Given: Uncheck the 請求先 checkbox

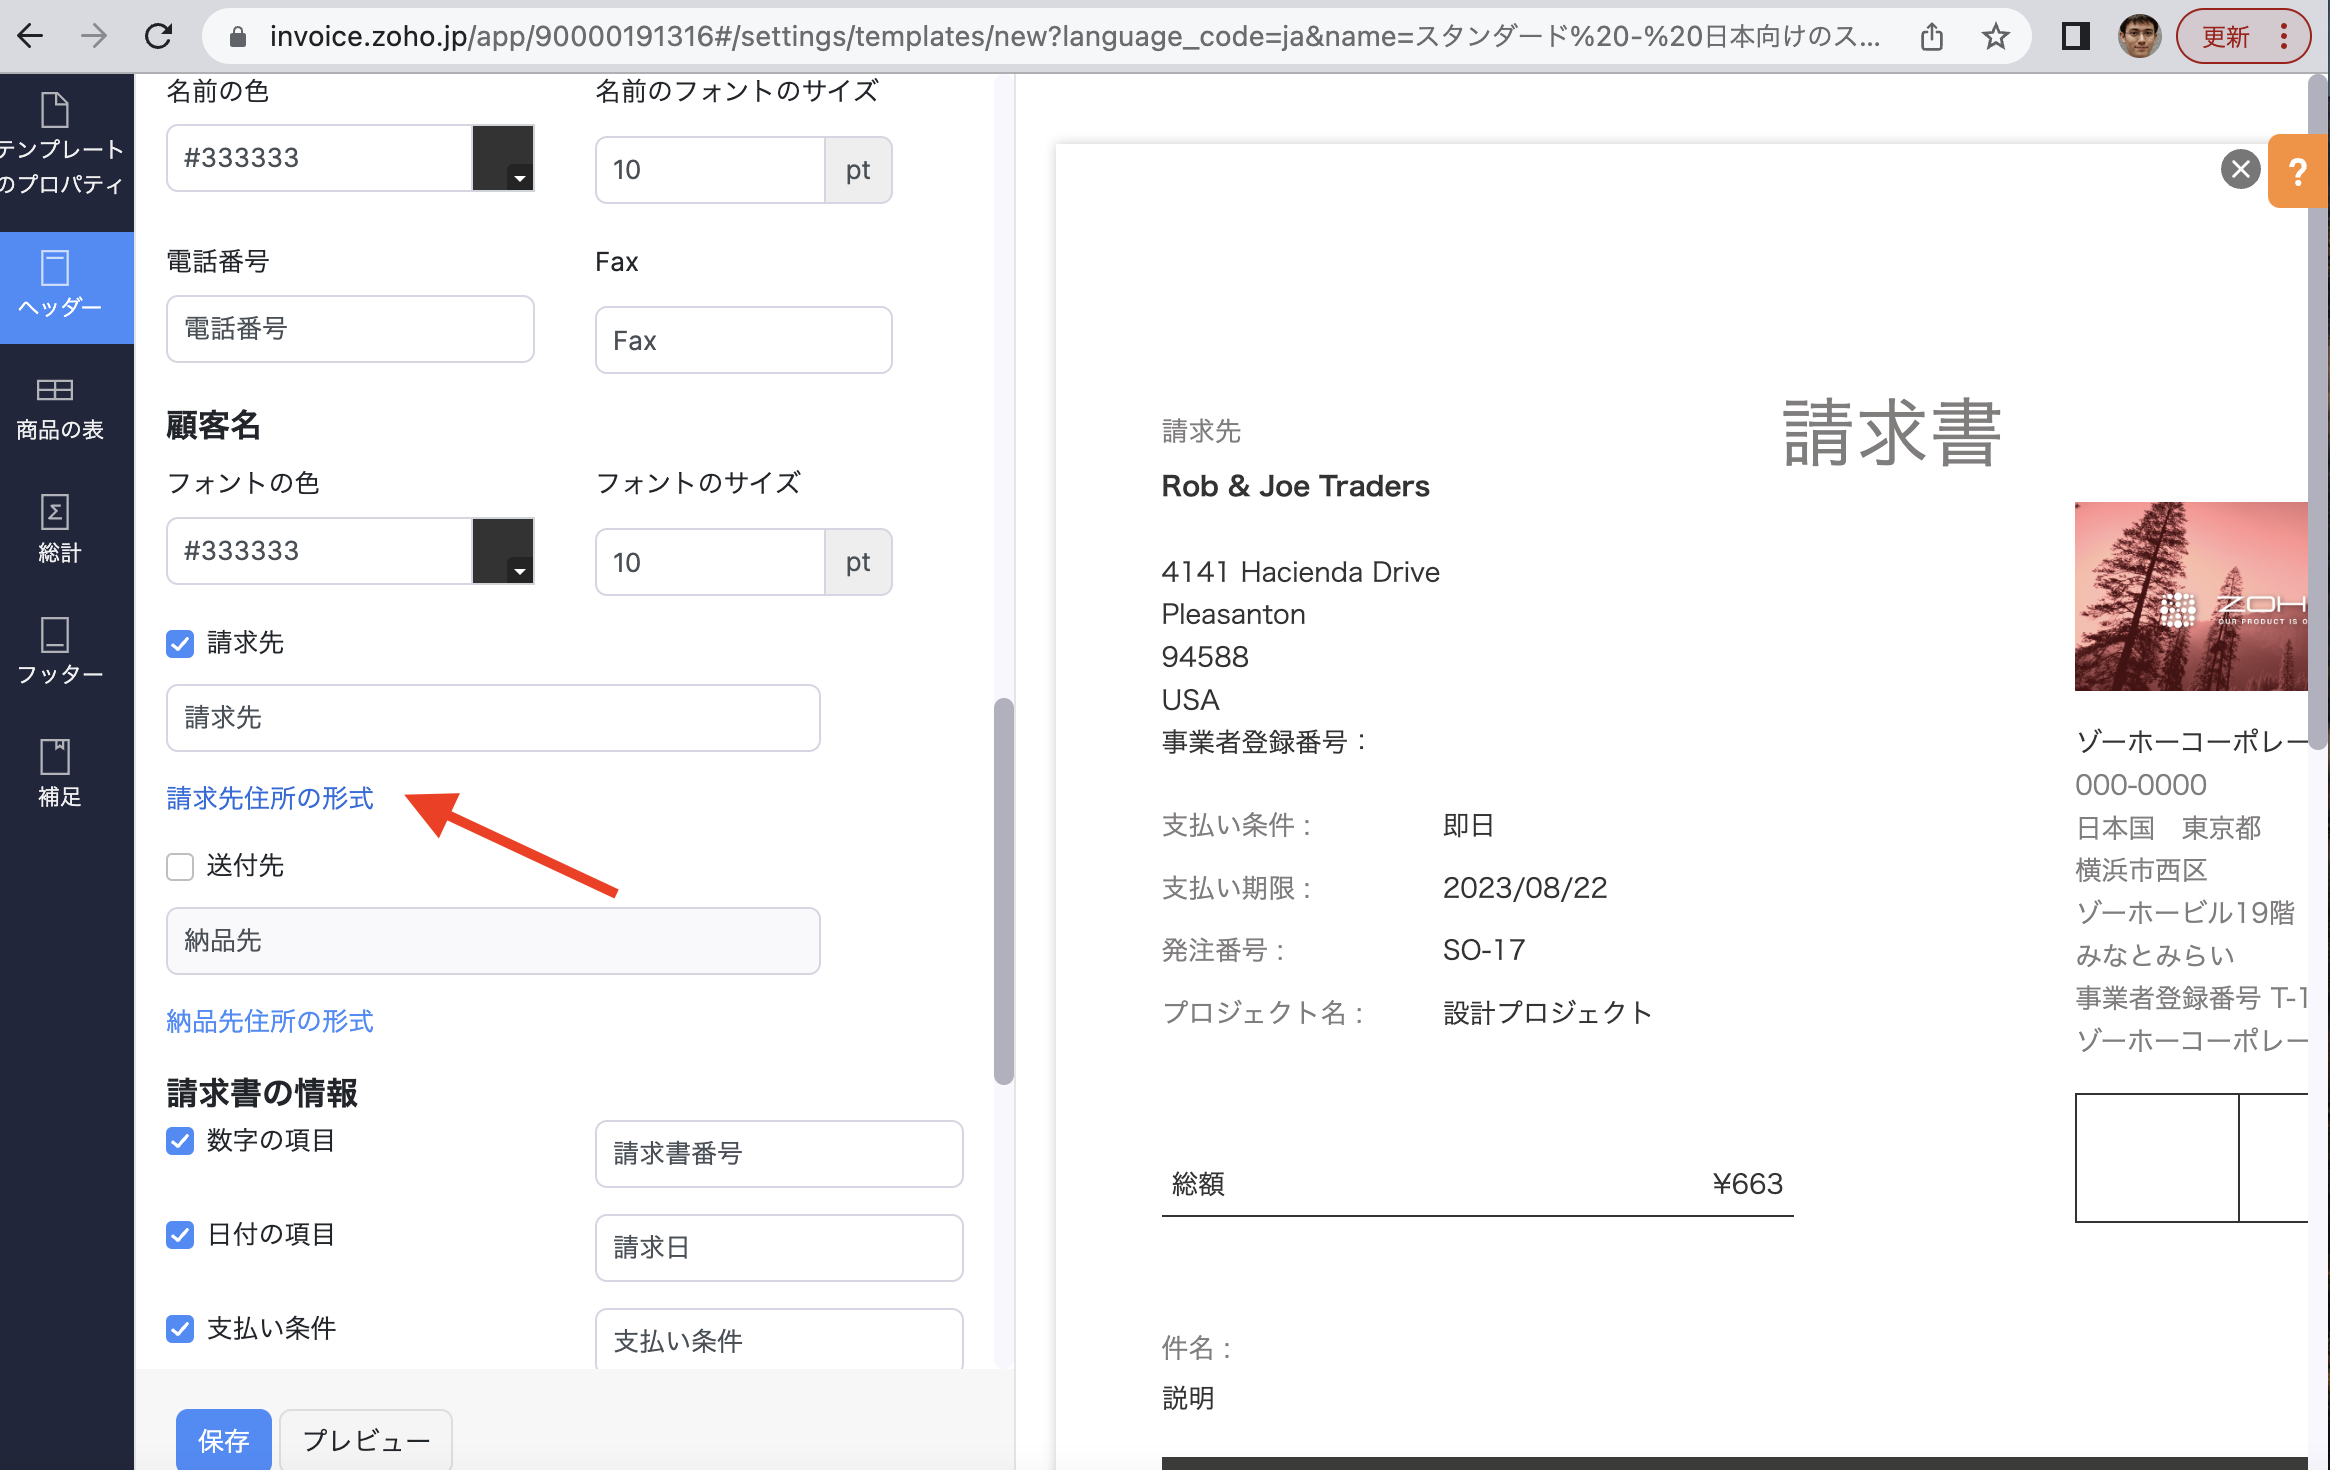Looking at the screenshot, I should click(180, 643).
